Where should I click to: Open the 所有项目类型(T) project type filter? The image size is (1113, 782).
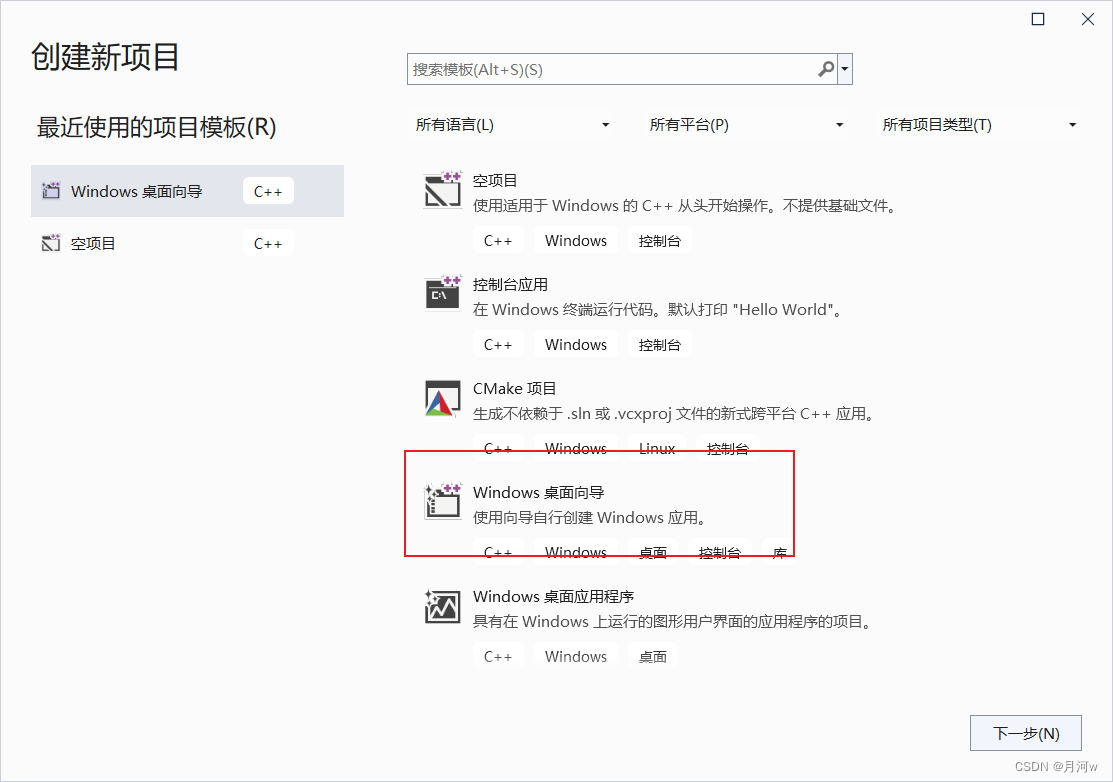(x=980, y=125)
